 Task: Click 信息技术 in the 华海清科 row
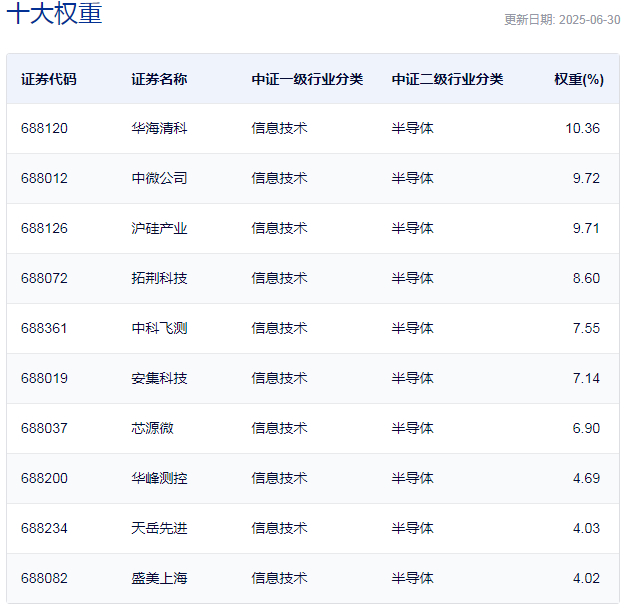click(279, 128)
